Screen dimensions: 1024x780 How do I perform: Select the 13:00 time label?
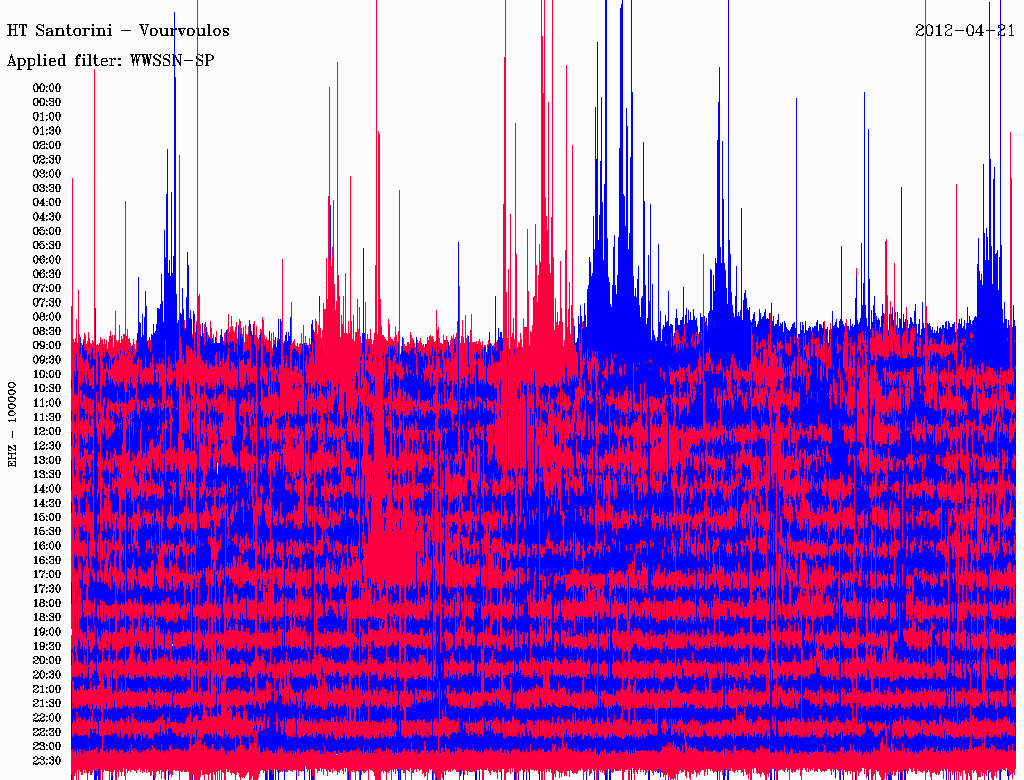(x=47, y=460)
